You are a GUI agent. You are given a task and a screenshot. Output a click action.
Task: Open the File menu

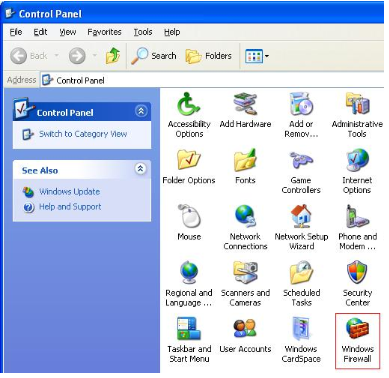pos(16,32)
